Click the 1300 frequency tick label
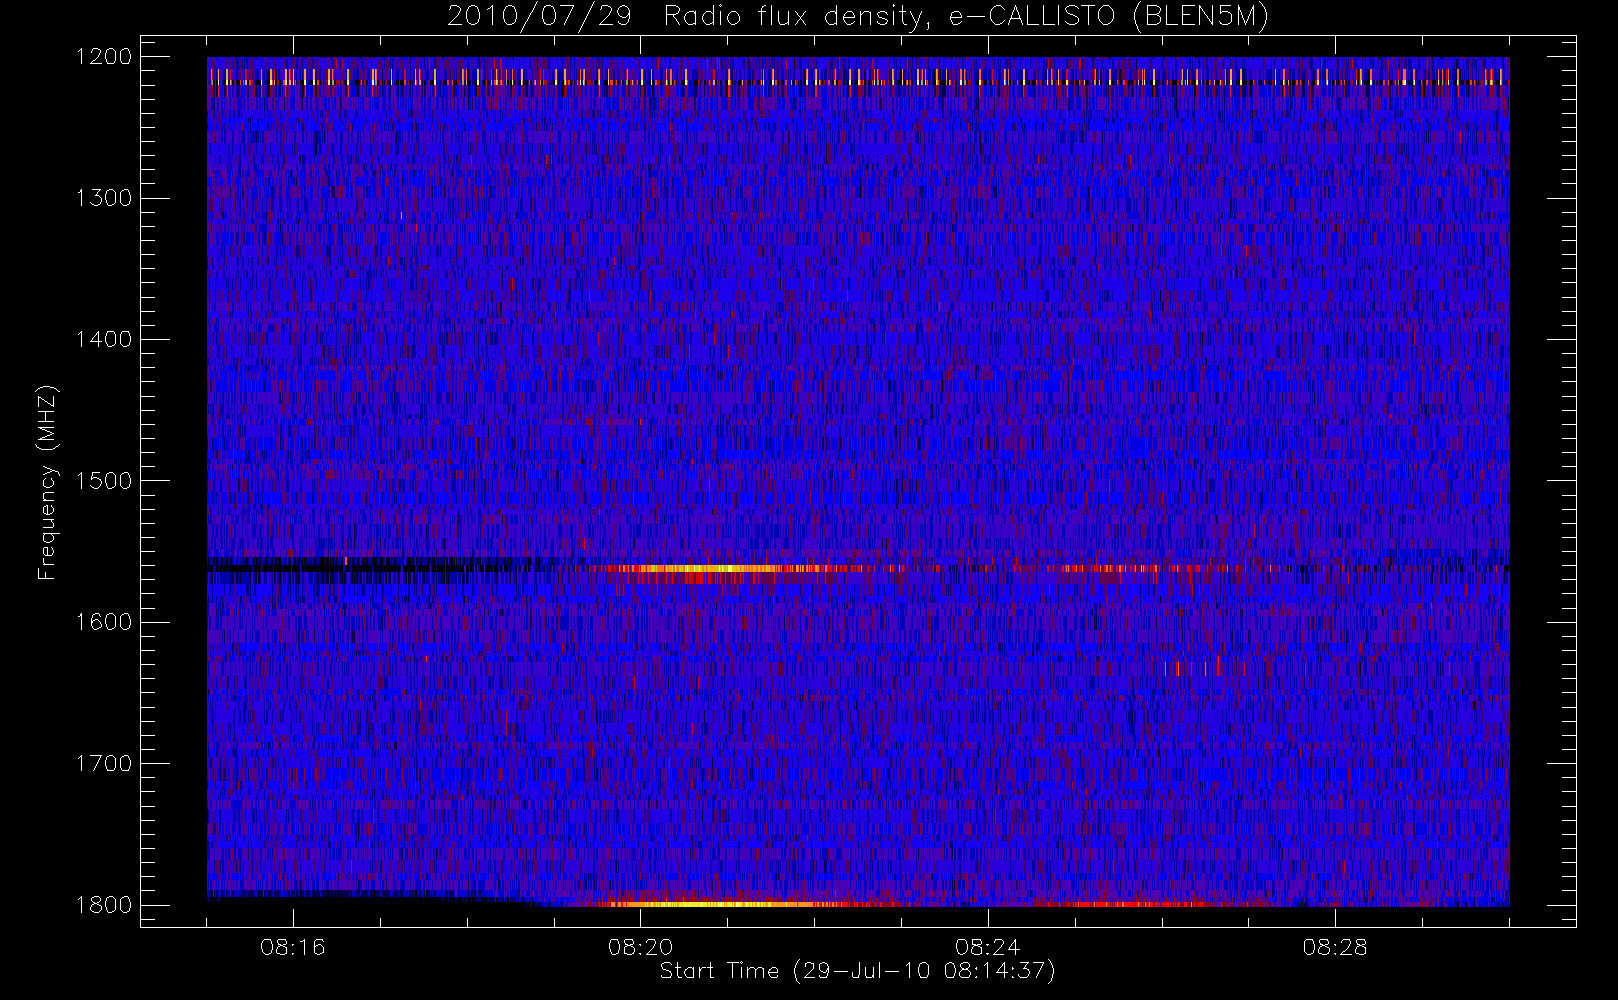Screen dimensions: 1618x1000 [104, 198]
